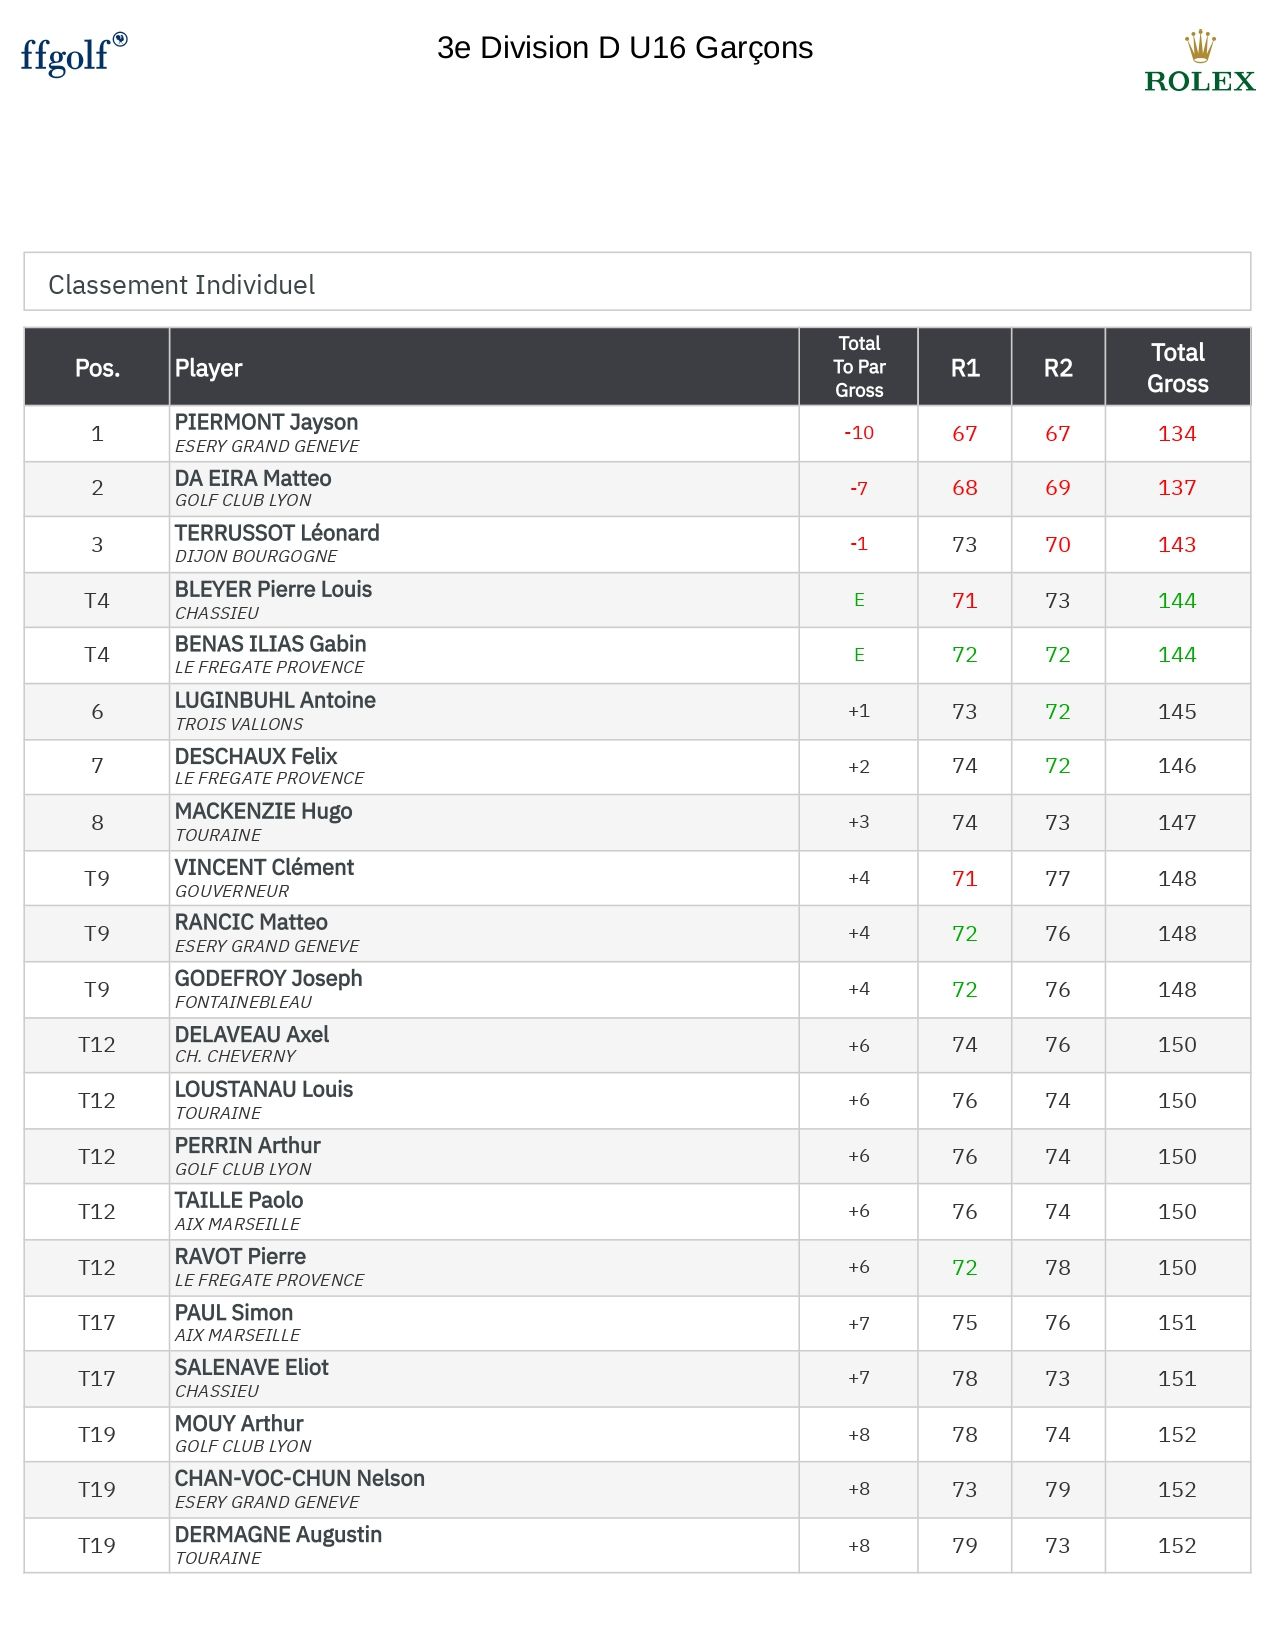This screenshot has height=1650, width=1275.
Task: Click the Total Gross column header
Action: (x=1177, y=368)
